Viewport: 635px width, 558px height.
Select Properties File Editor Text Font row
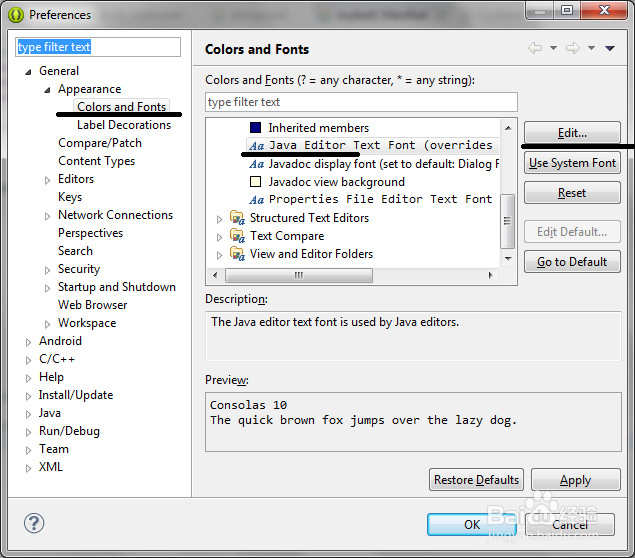371,199
